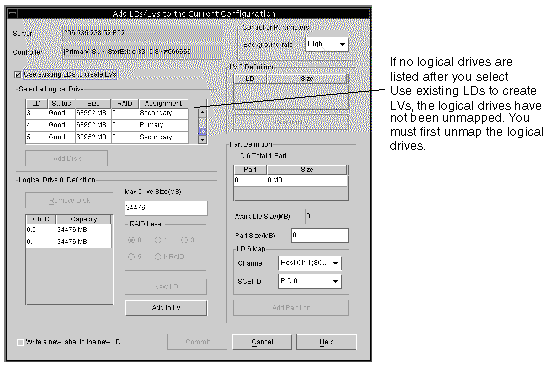Click the Capacity column header in disk table

pyautogui.click(x=84, y=220)
